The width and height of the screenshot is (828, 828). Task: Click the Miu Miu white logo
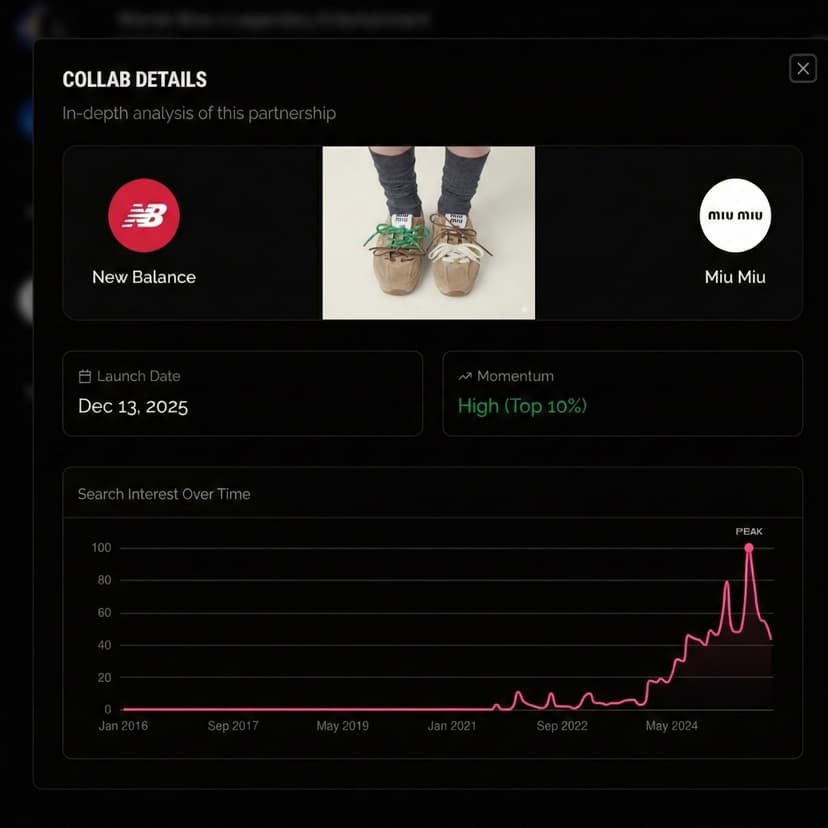point(735,215)
